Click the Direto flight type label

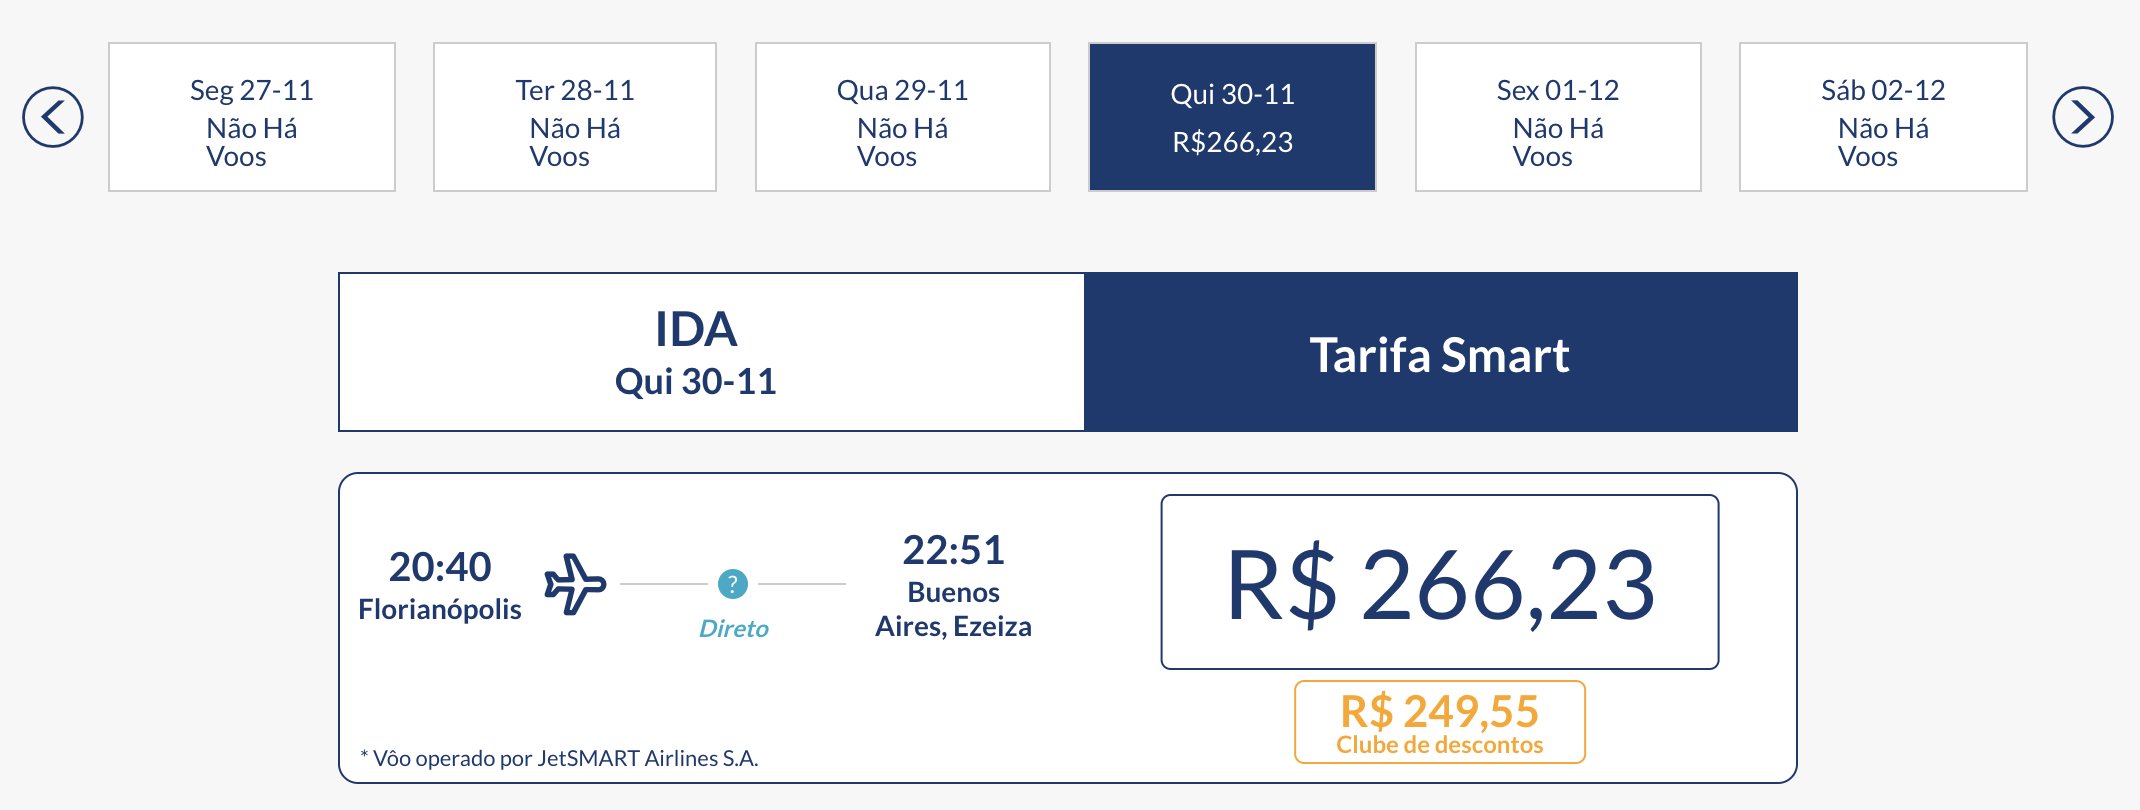point(734,628)
